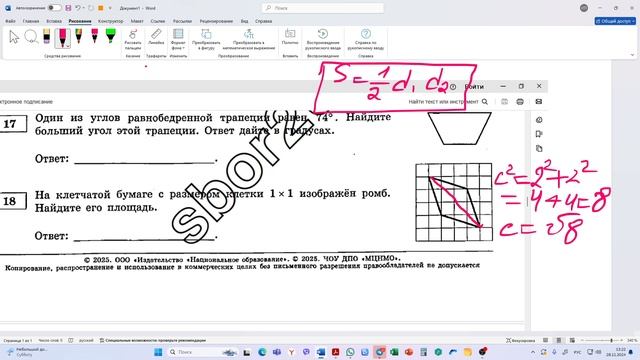This screenshot has height=360, width=640.
Task: Switch to the Home tab
Action: point(31,21)
